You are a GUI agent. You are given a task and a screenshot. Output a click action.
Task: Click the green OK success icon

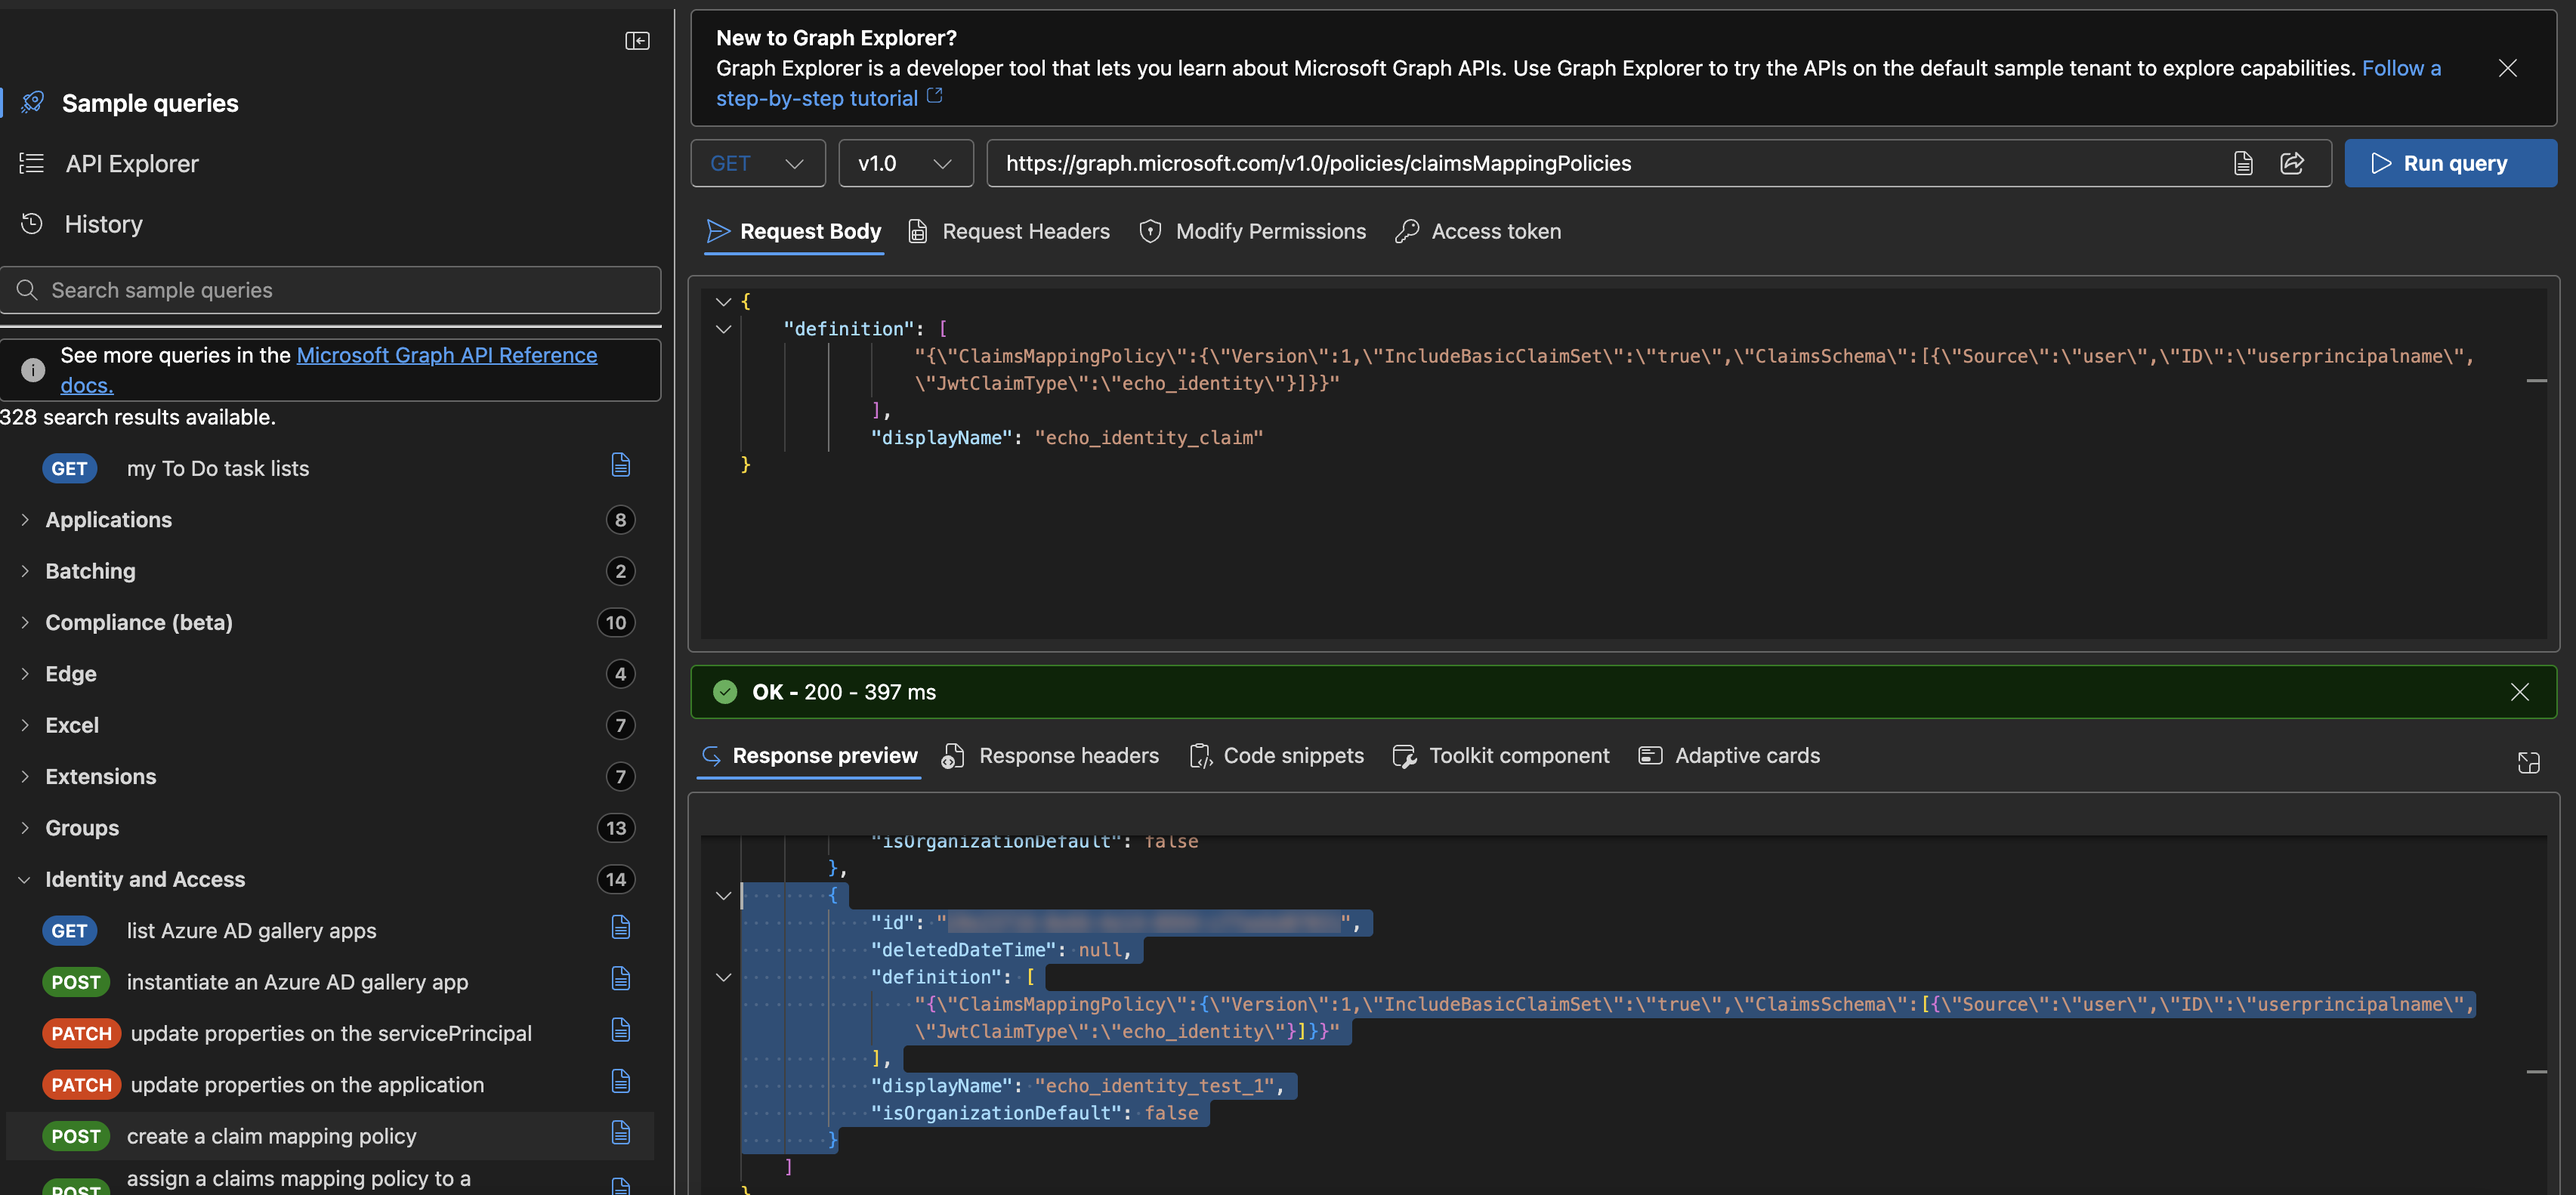tap(725, 692)
